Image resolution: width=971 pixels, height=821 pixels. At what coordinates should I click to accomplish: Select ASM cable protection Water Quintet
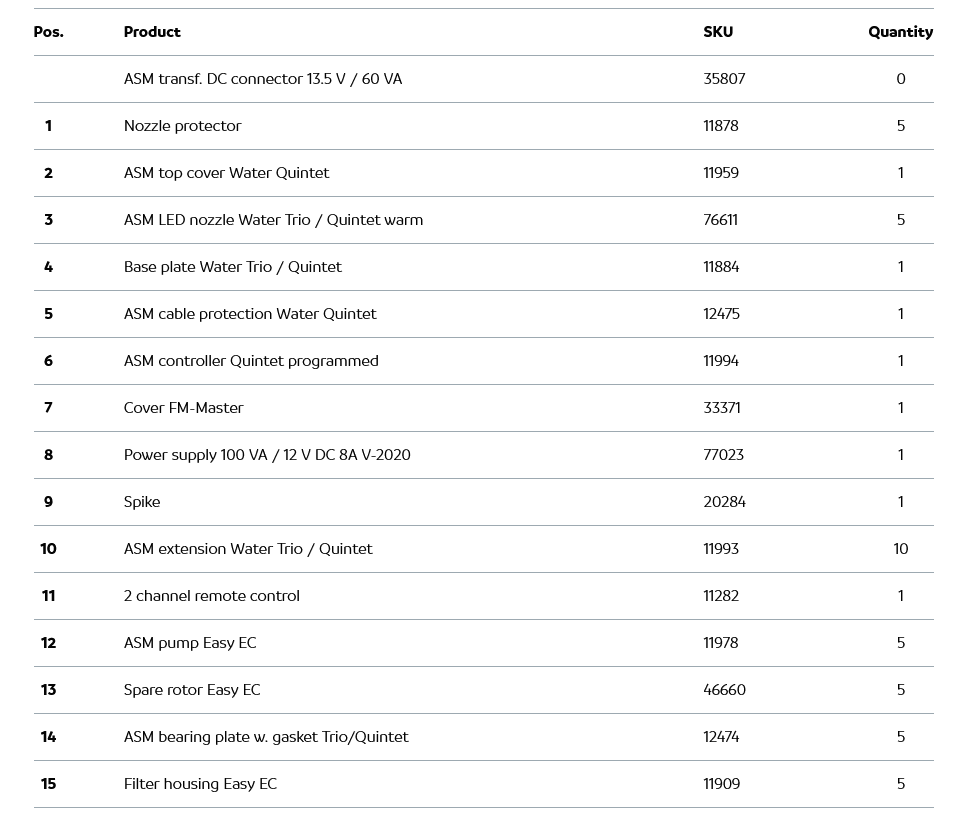[250, 314]
